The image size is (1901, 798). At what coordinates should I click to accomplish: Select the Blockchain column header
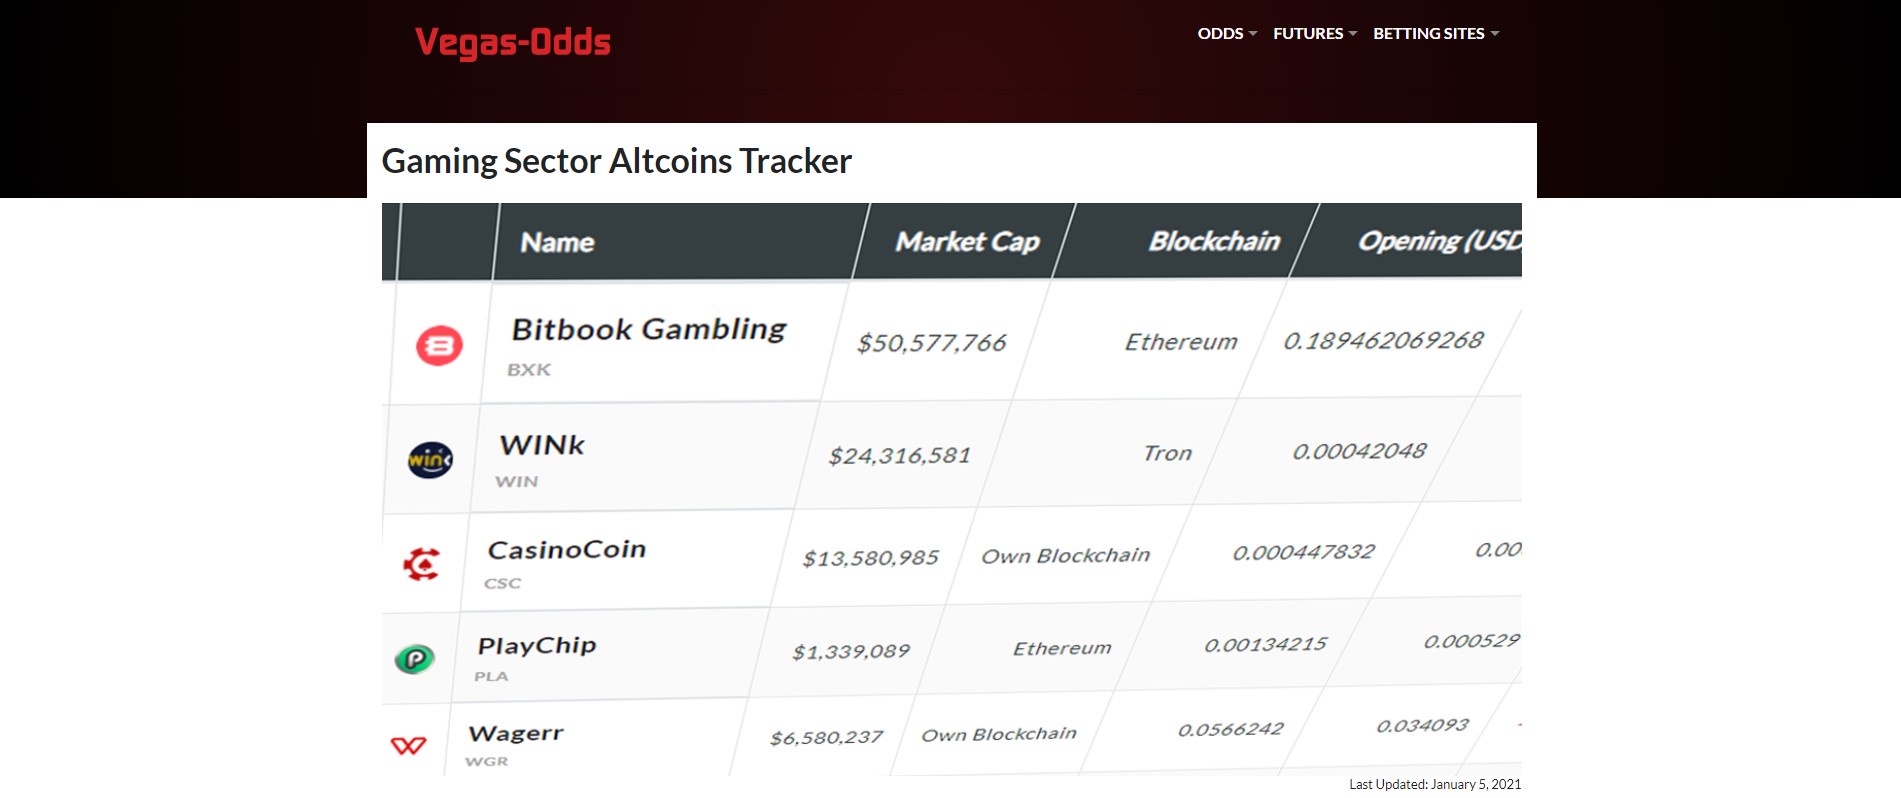pos(1214,241)
